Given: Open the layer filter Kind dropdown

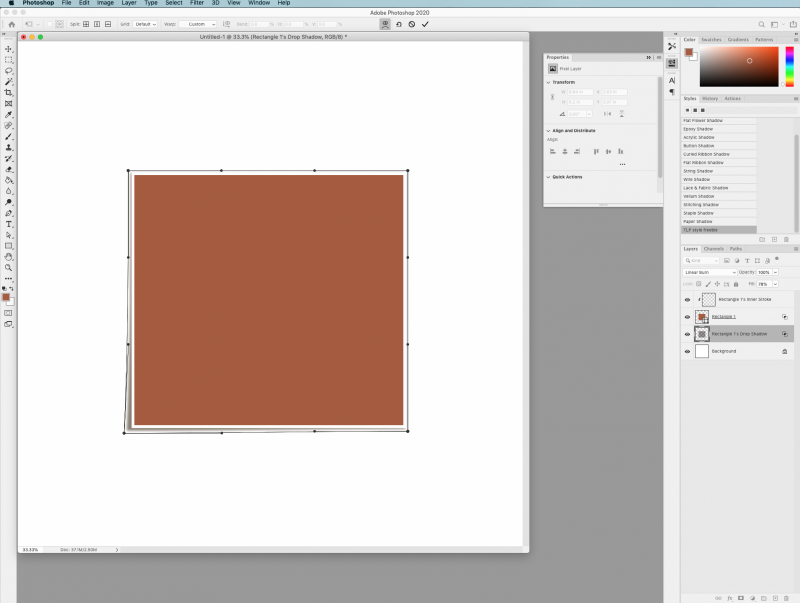Looking at the screenshot, I should pos(702,261).
